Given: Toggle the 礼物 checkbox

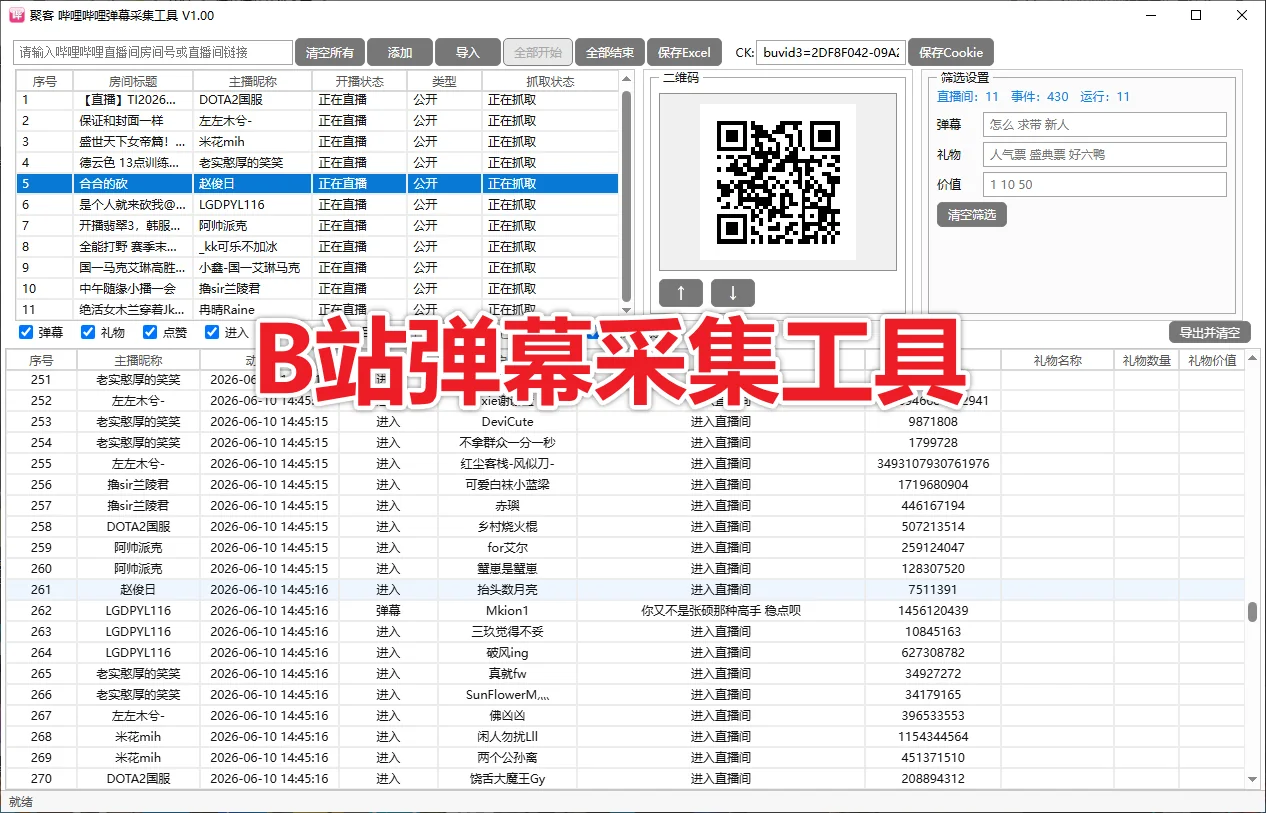Looking at the screenshot, I should 88,333.
